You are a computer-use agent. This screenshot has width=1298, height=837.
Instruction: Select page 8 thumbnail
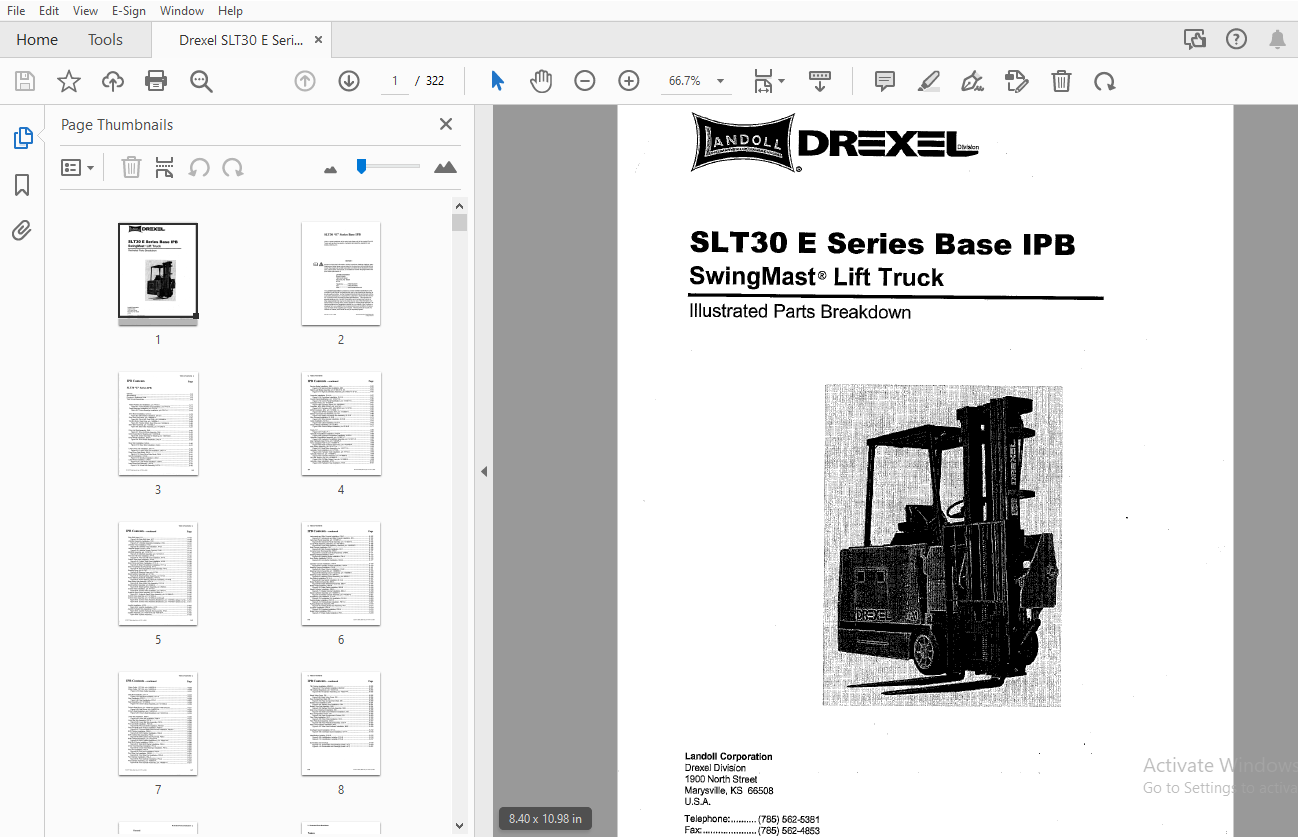click(341, 724)
